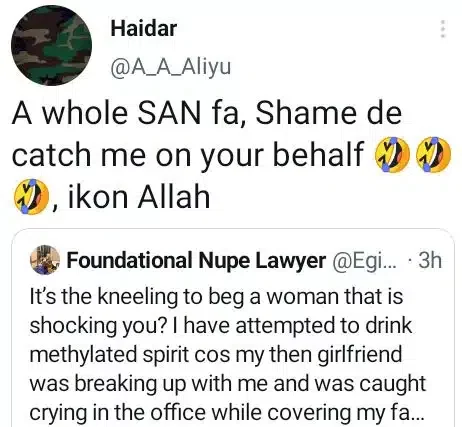This screenshot has width=462, height=427.
Task: Click the laughing emoji before ikon Allah
Action: point(31,197)
